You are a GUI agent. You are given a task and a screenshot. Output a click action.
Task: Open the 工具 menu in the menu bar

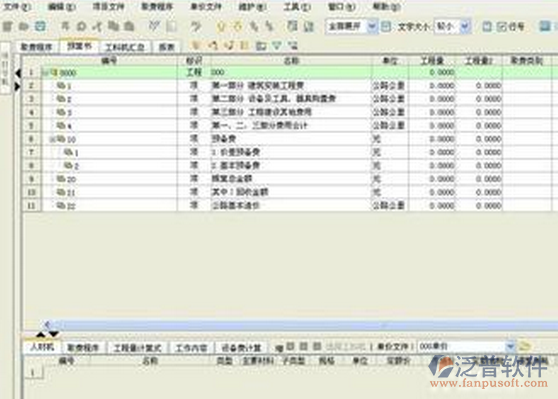pos(296,6)
